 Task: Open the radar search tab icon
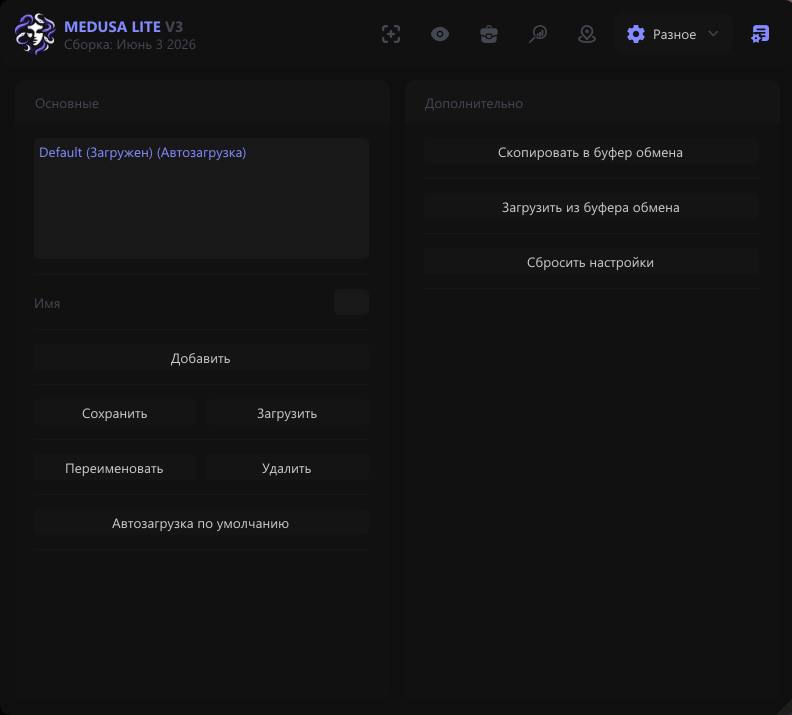click(538, 34)
